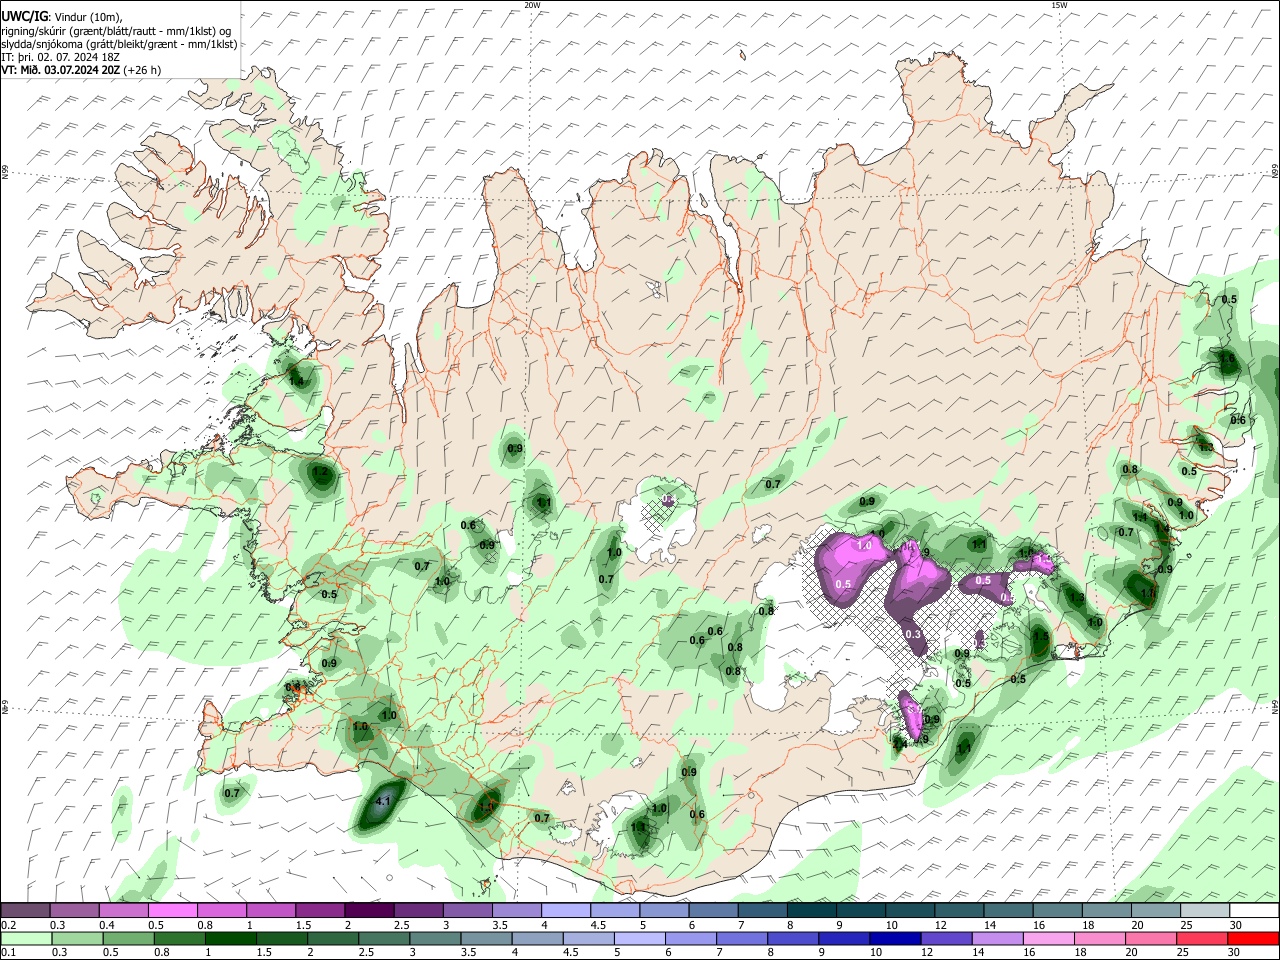
Task: Click the '1.5' rainfall value on the map
Action: pyautogui.click(x=1041, y=637)
